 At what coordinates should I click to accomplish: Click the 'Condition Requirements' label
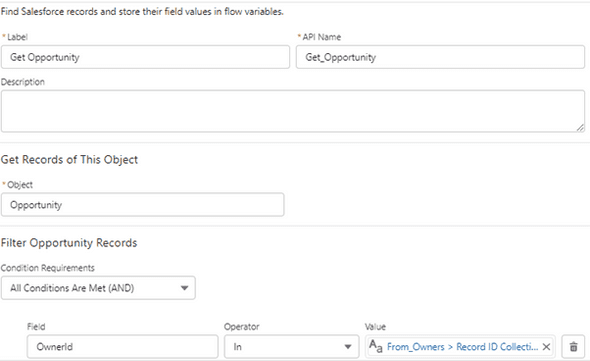click(47, 268)
